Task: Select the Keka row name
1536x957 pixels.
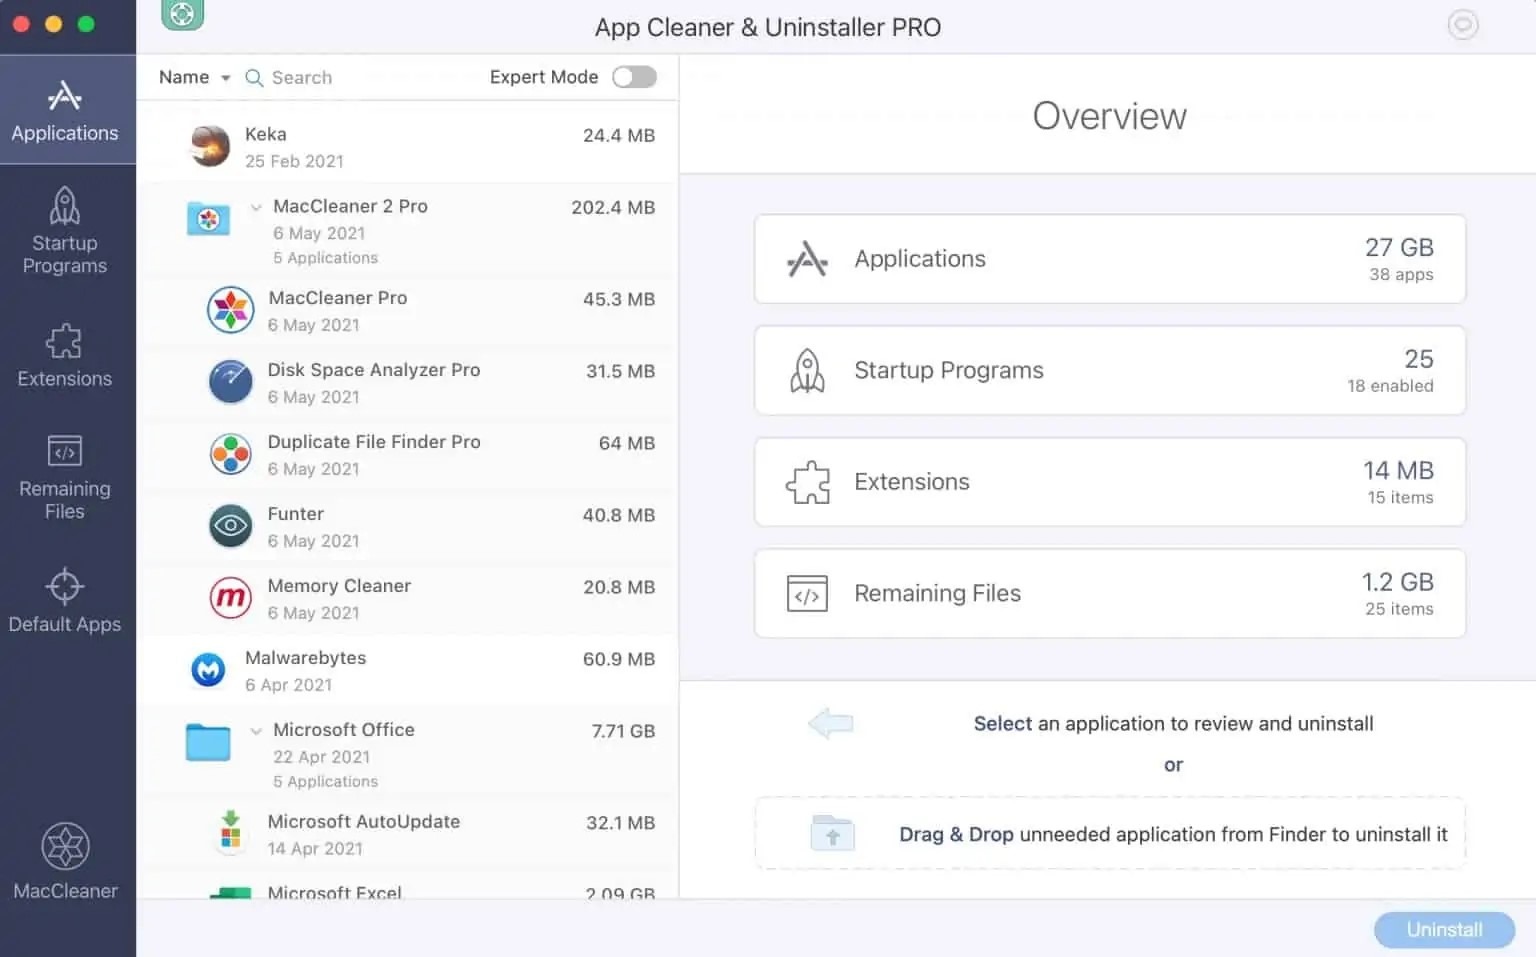Action: pyautogui.click(x=266, y=134)
